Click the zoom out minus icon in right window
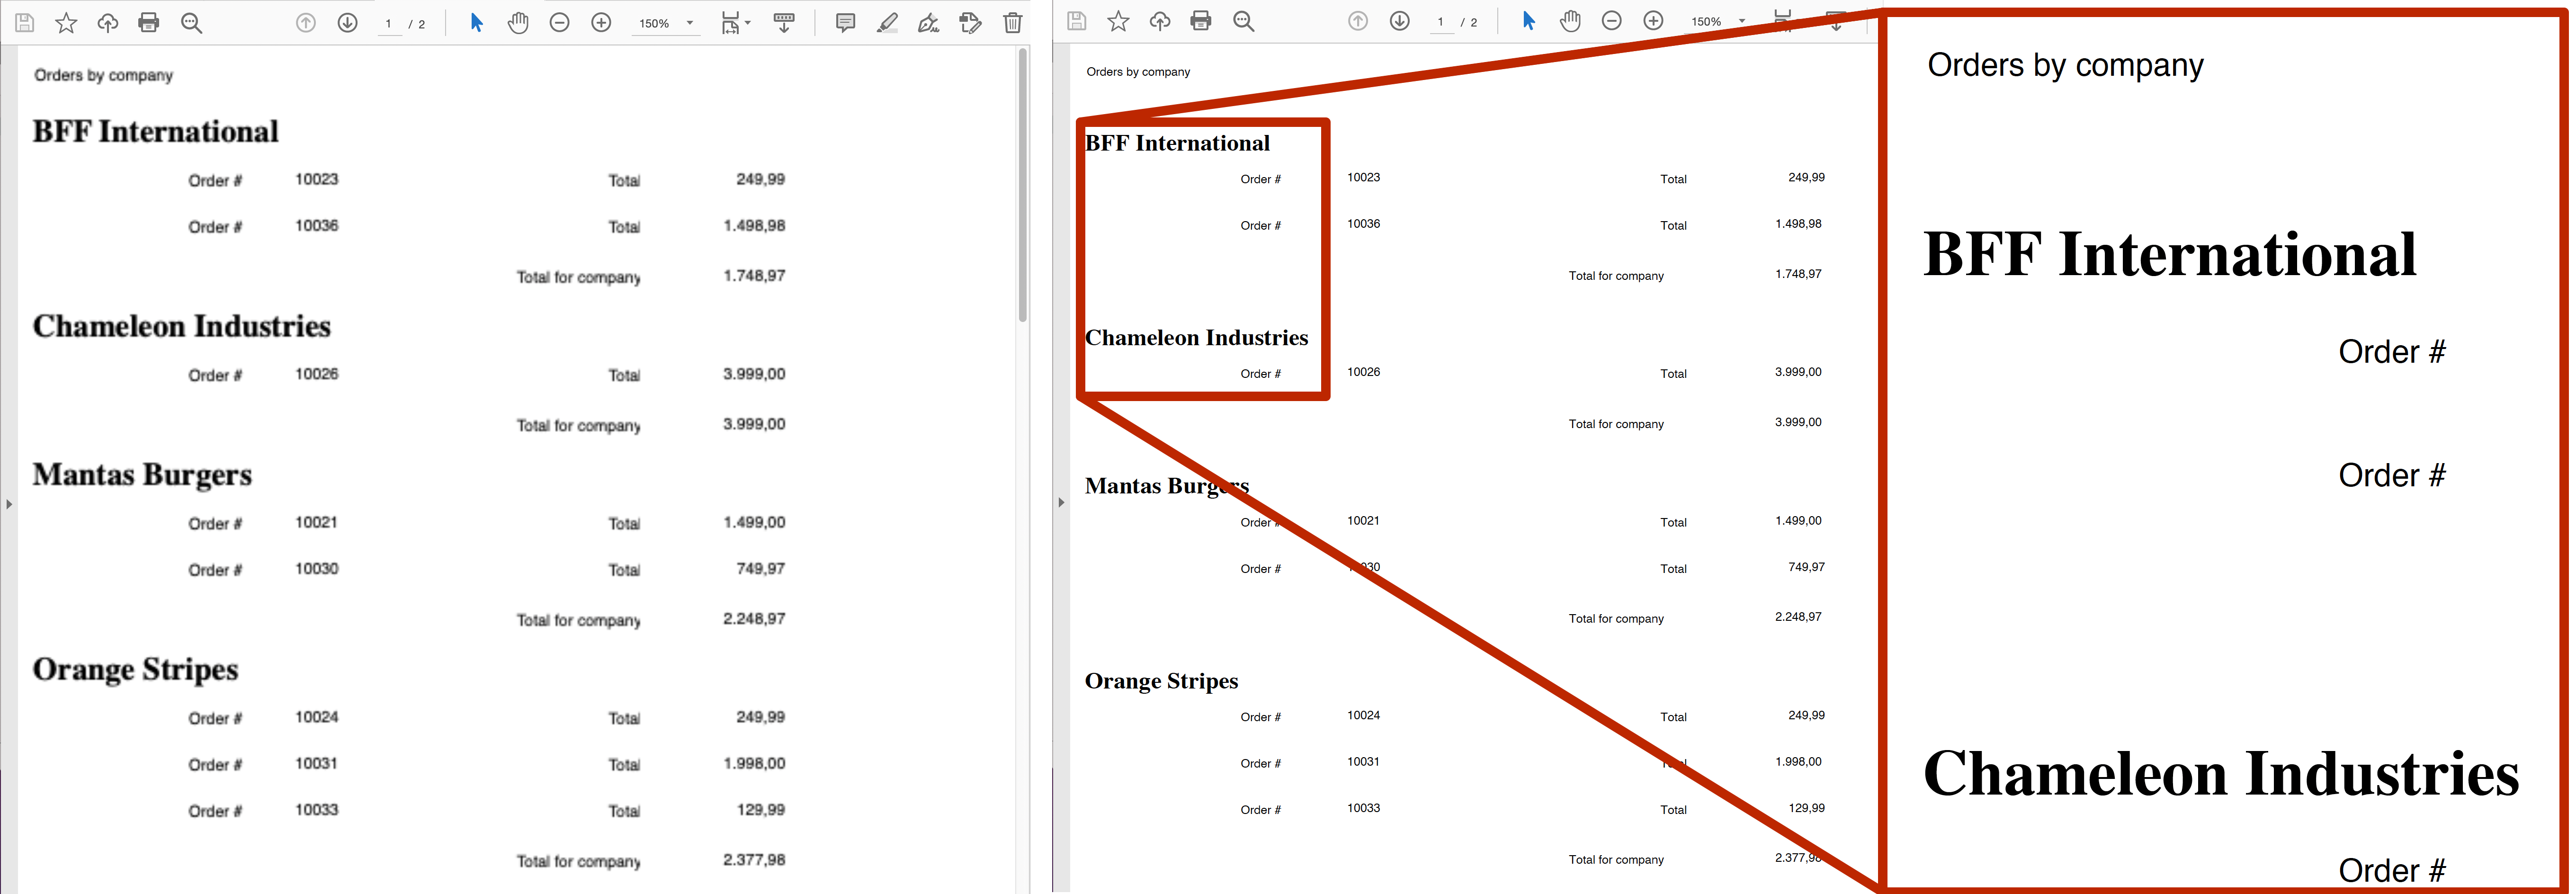 pos(1612,21)
